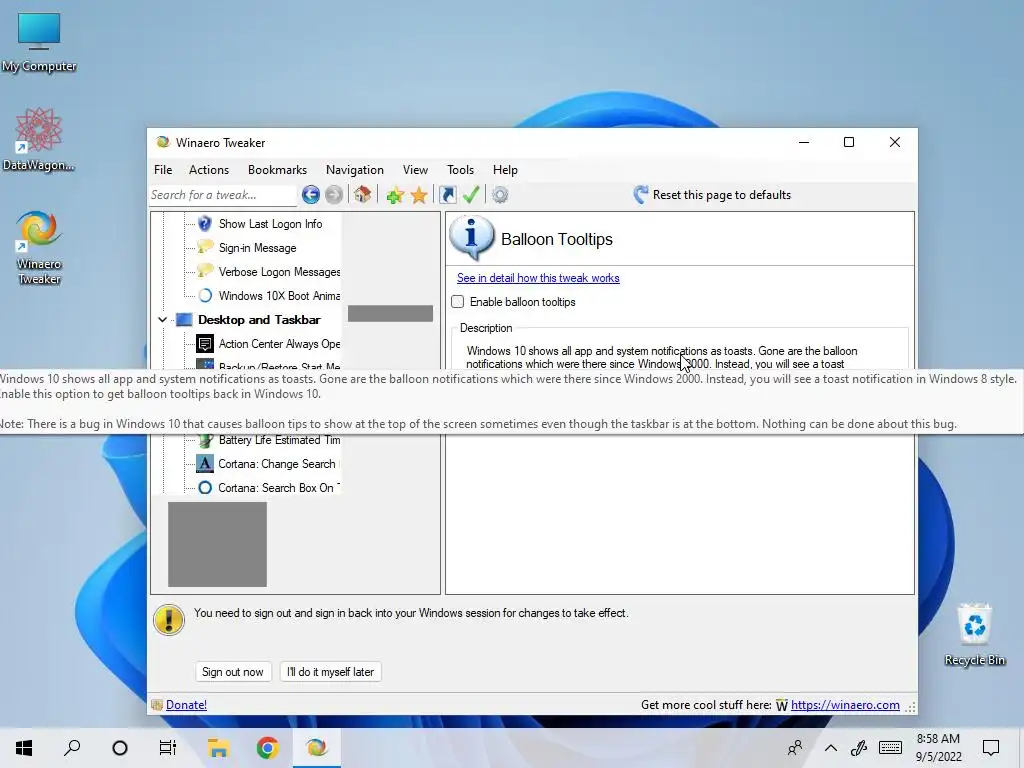The image size is (1024, 768).
Task: Select the Winaero Tweaker desktop shortcut
Action: (x=39, y=248)
